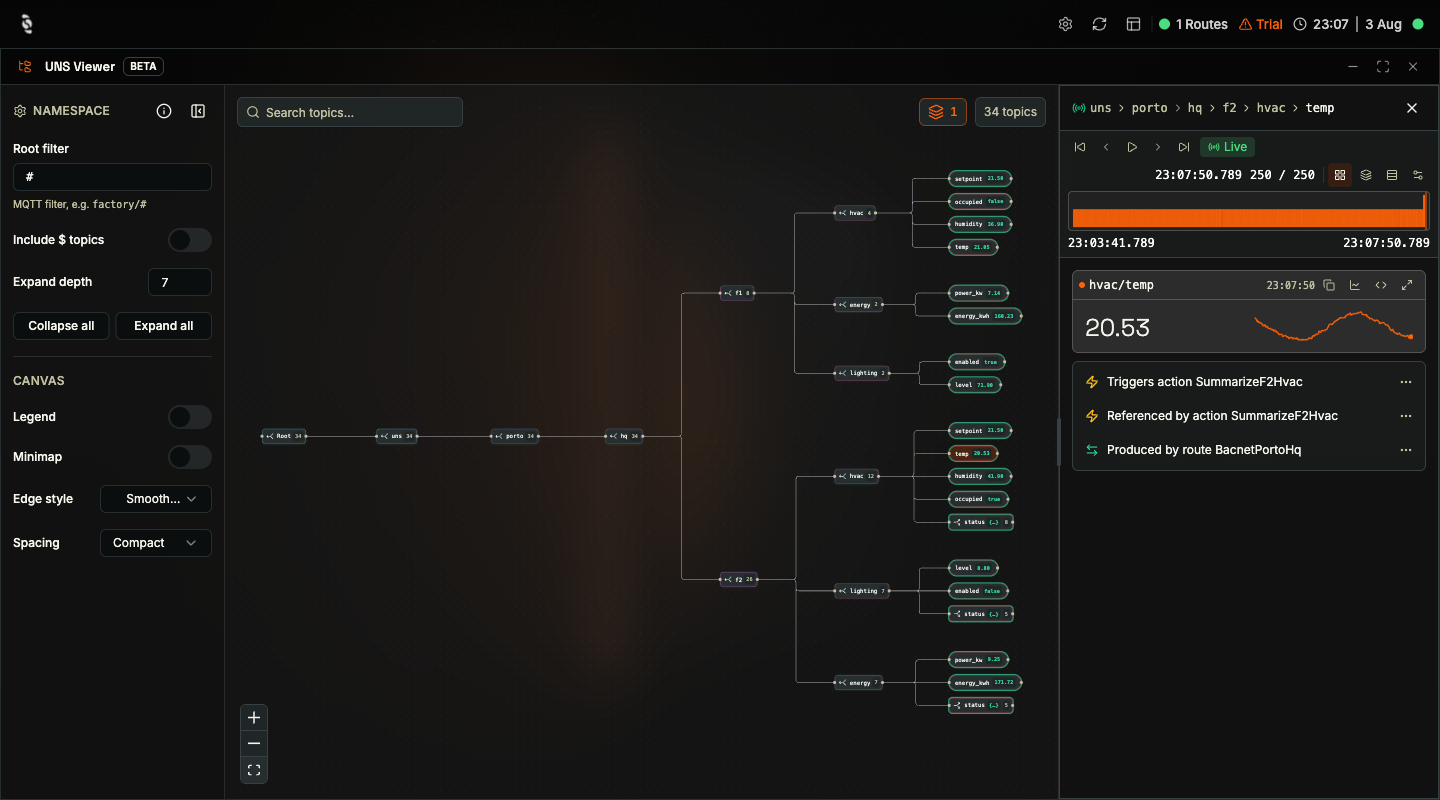Open more options for Referenced by action SummarizeF2Hvac
The width and height of the screenshot is (1440, 800).
(x=1406, y=416)
